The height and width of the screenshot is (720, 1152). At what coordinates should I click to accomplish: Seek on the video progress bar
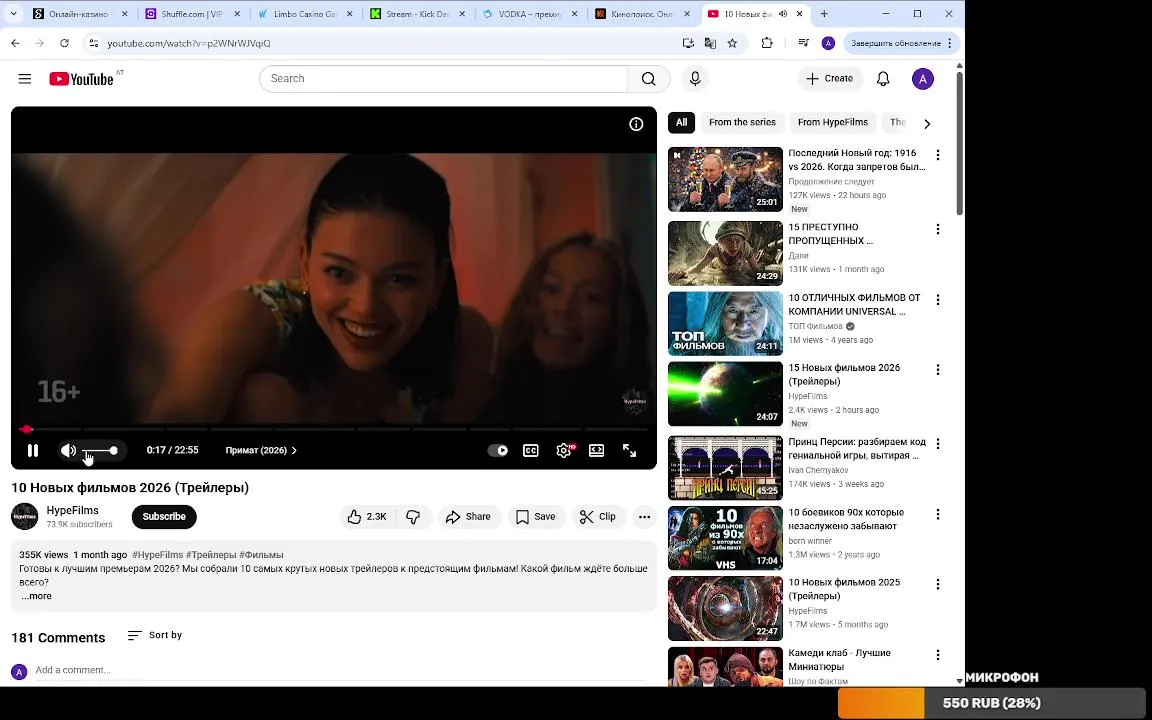pyautogui.click(x=334, y=429)
